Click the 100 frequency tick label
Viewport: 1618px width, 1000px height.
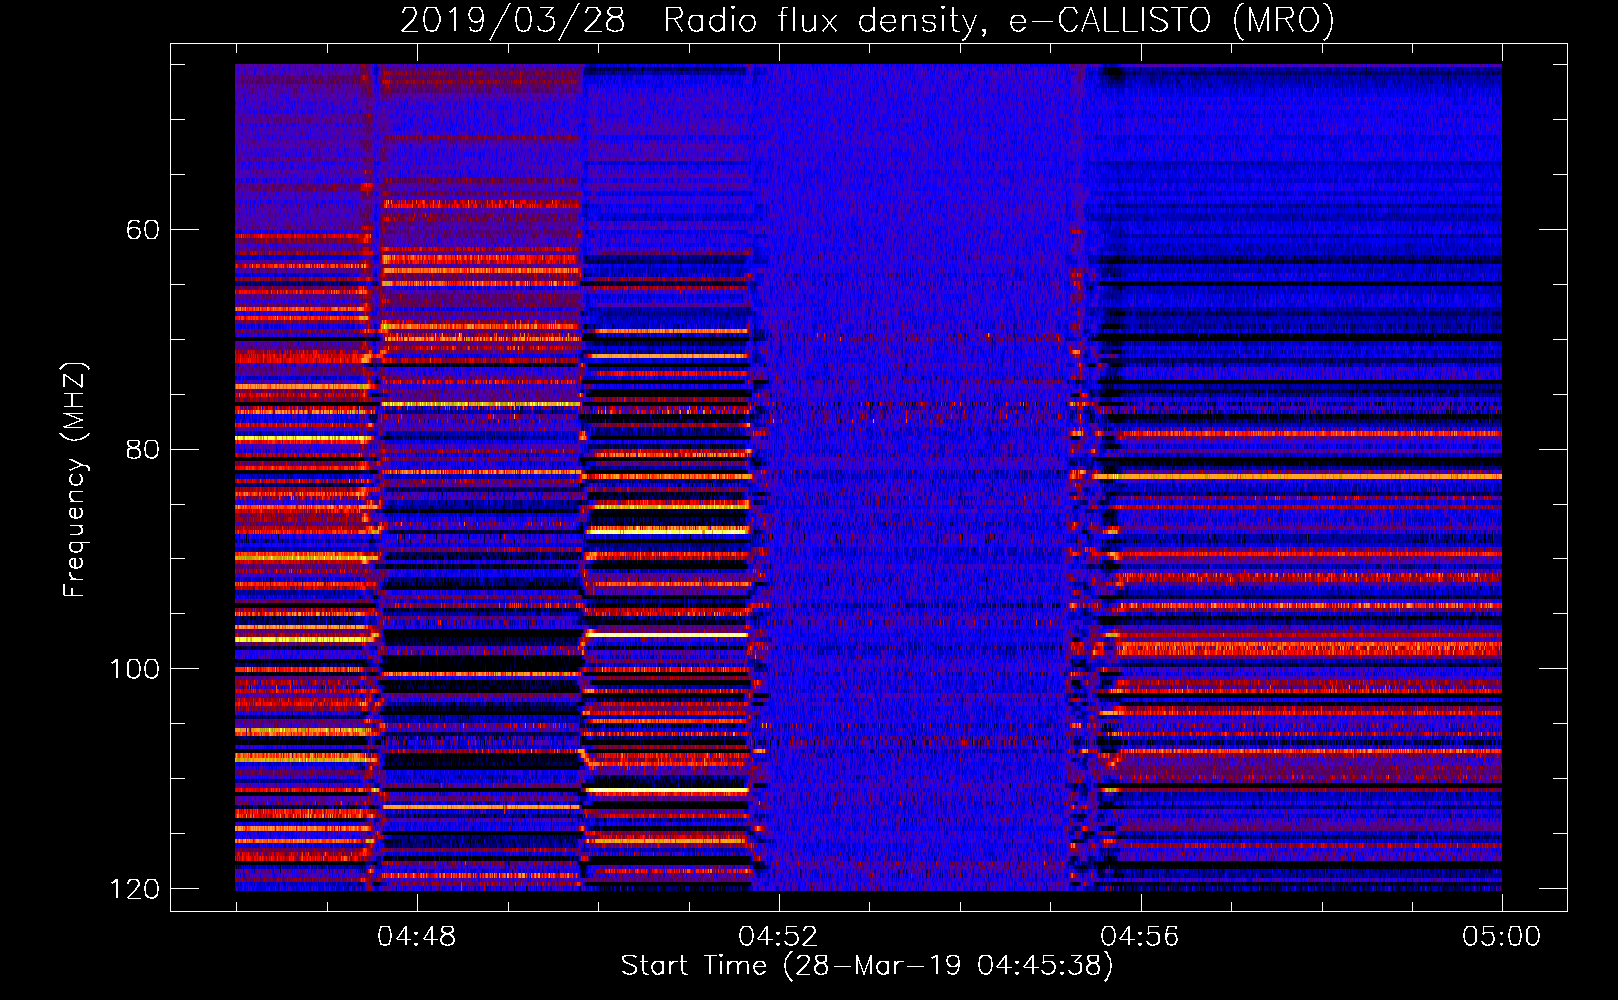[134, 669]
